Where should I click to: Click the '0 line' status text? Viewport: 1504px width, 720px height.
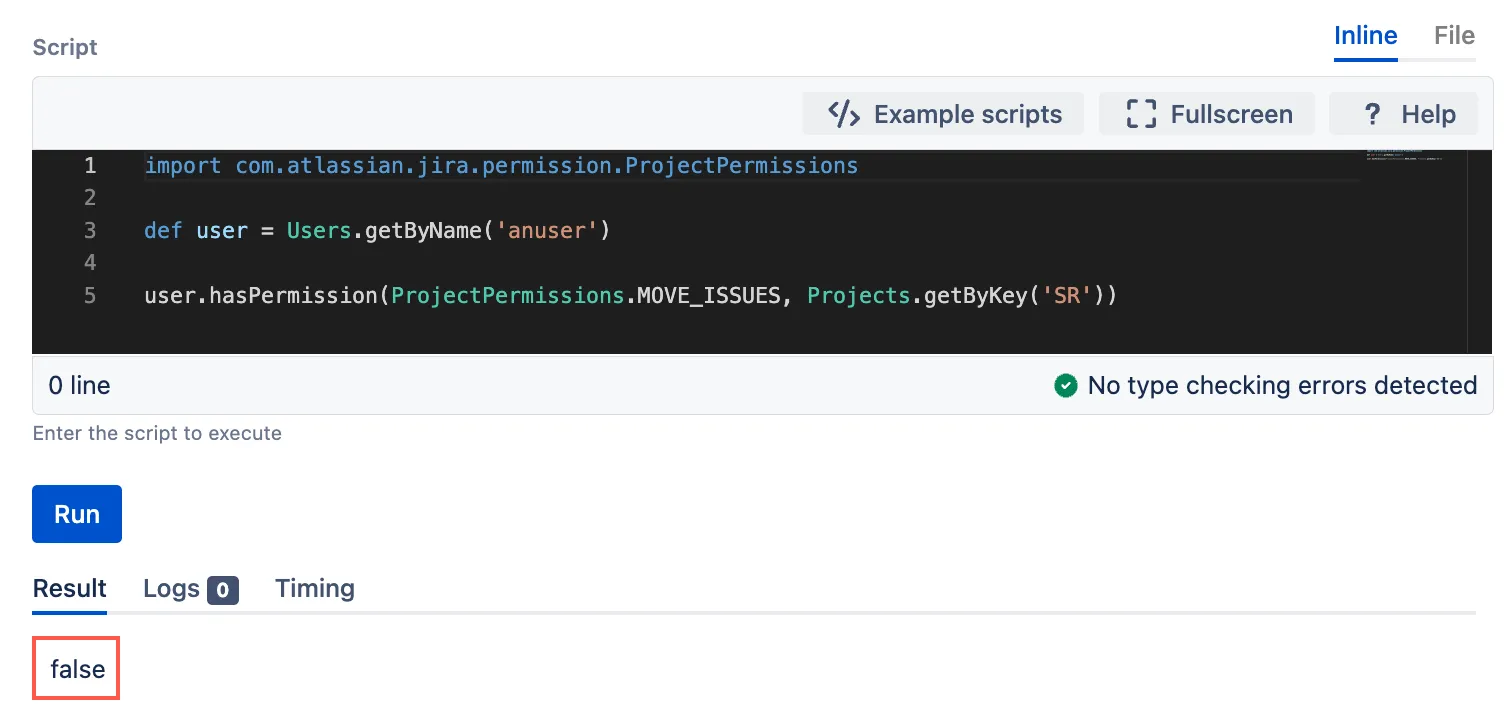point(79,385)
